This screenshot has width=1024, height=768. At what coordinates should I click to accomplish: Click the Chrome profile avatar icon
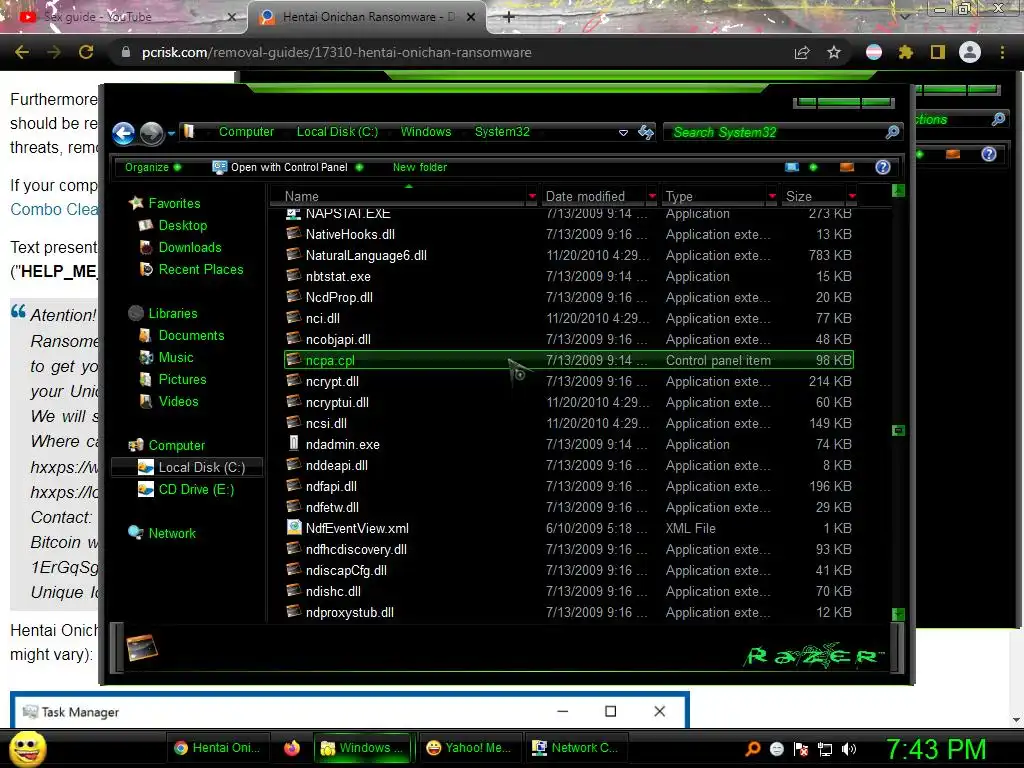(x=970, y=52)
